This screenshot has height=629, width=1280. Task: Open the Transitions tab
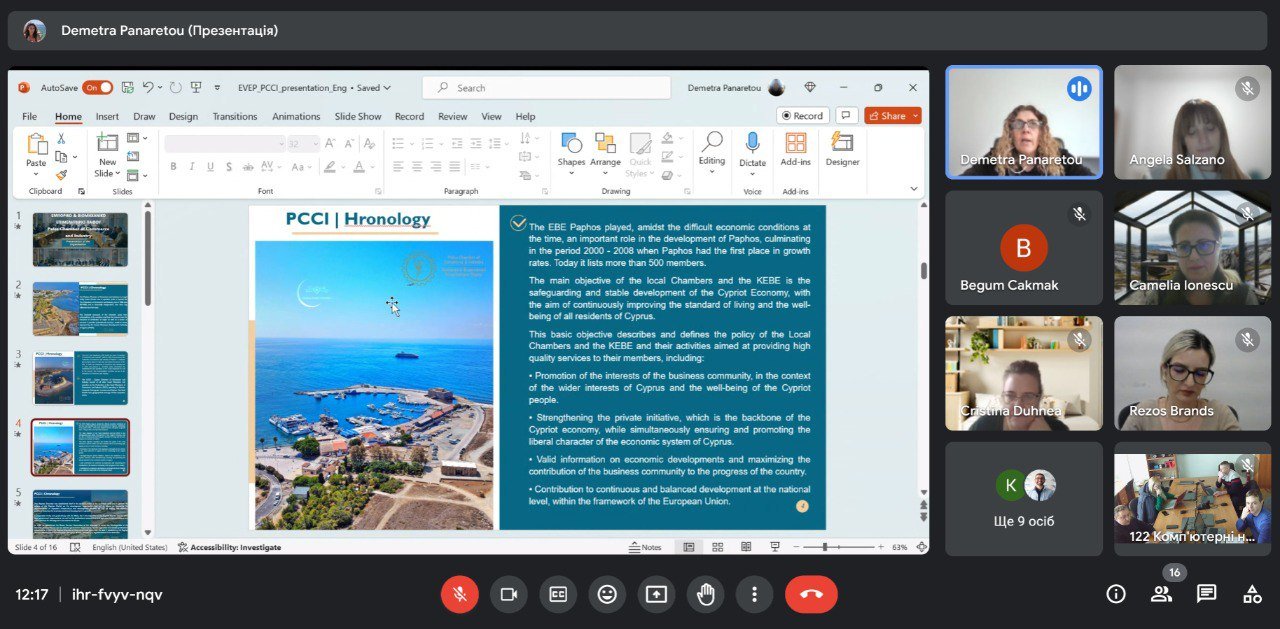coord(235,116)
